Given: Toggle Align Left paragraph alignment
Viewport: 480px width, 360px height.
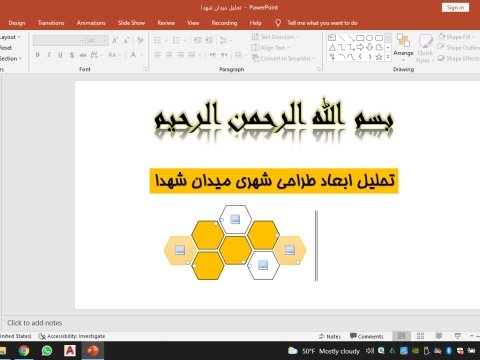Looking at the screenshot, I should [158, 55].
